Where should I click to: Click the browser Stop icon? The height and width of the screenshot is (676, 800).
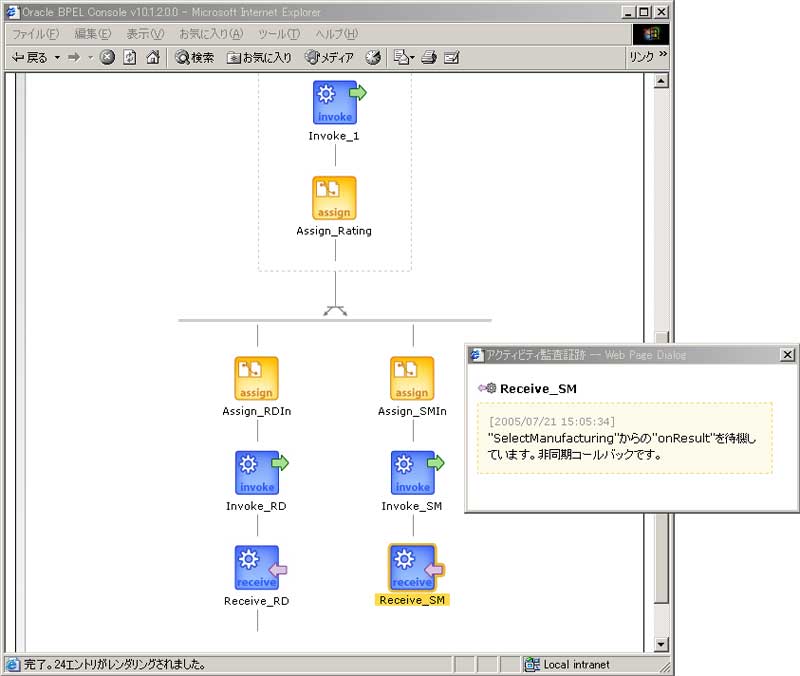[107, 57]
